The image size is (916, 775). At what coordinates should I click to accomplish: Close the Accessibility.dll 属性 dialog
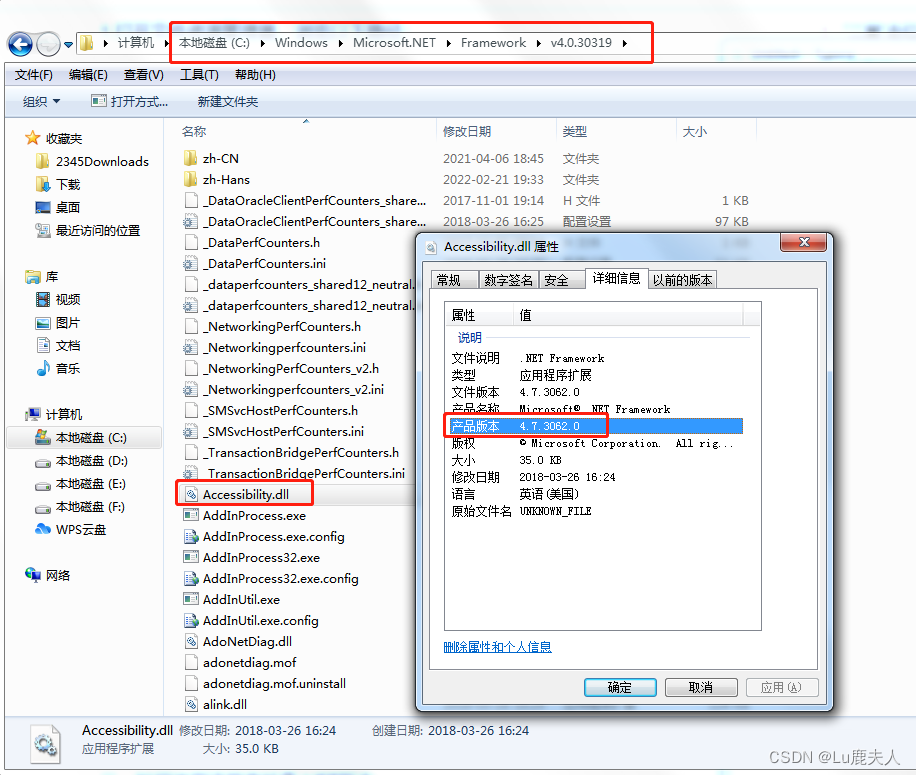804,242
